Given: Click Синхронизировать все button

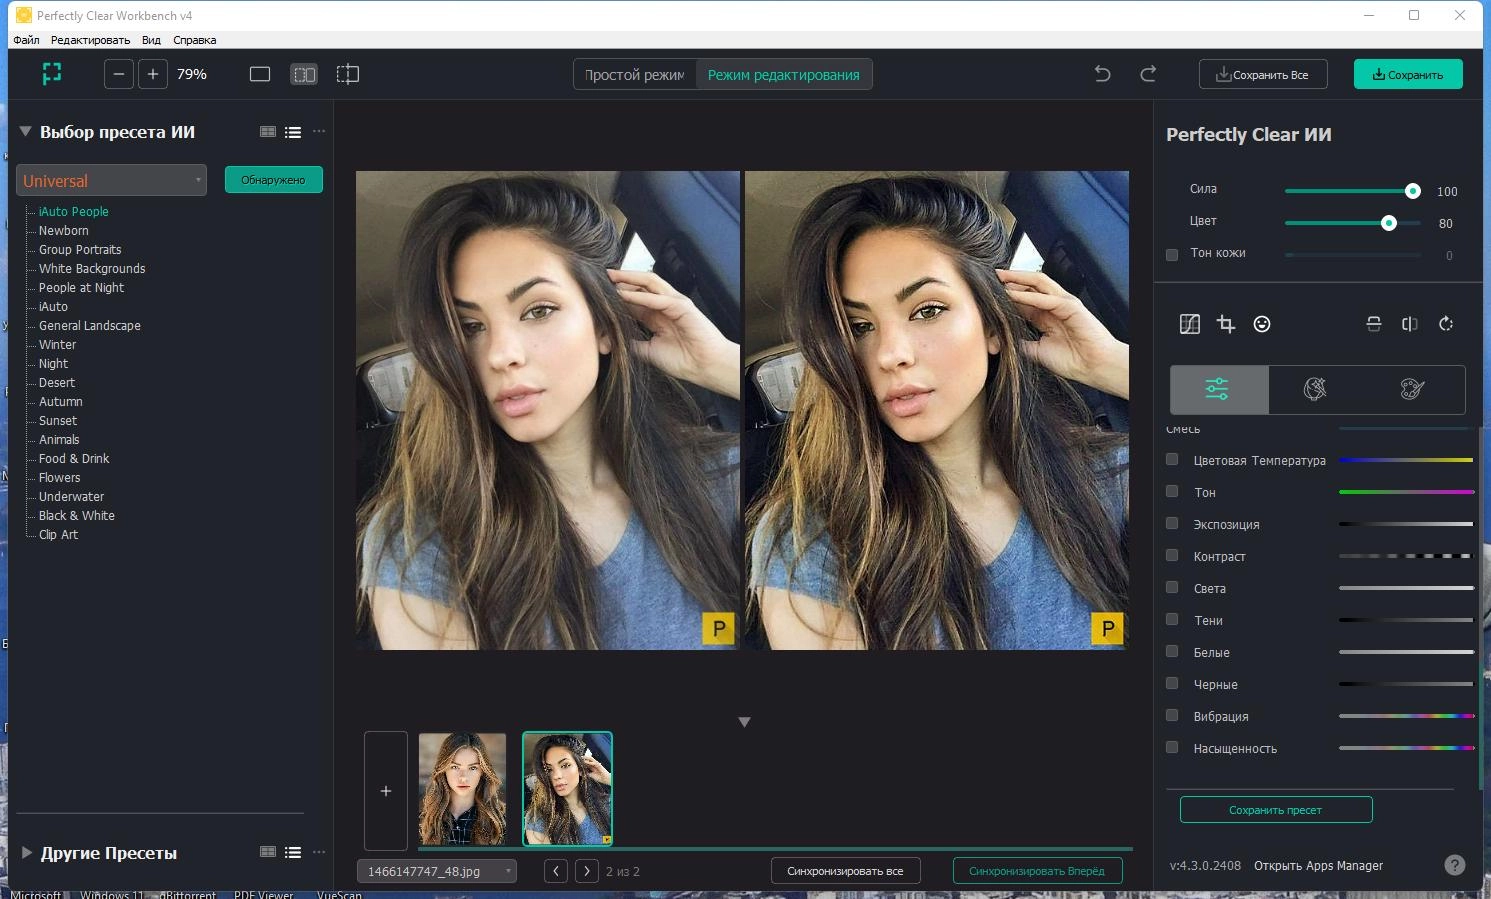Looking at the screenshot, I should tap(845, 871).
